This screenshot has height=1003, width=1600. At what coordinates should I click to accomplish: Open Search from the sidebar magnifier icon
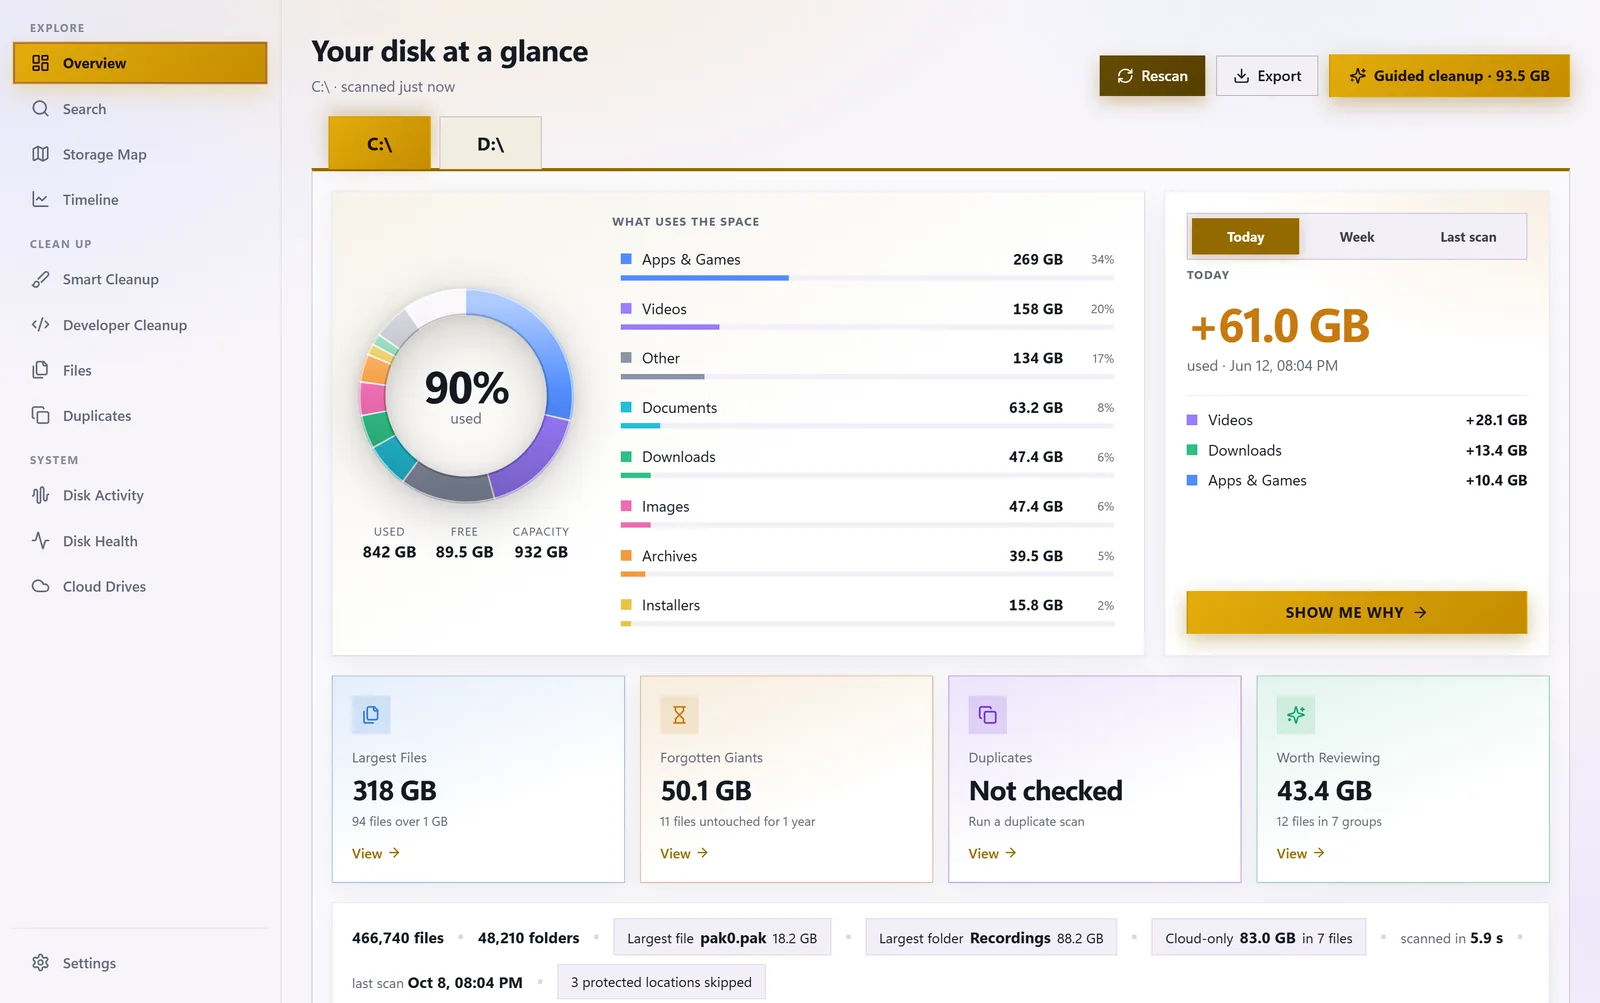(40, 108)
